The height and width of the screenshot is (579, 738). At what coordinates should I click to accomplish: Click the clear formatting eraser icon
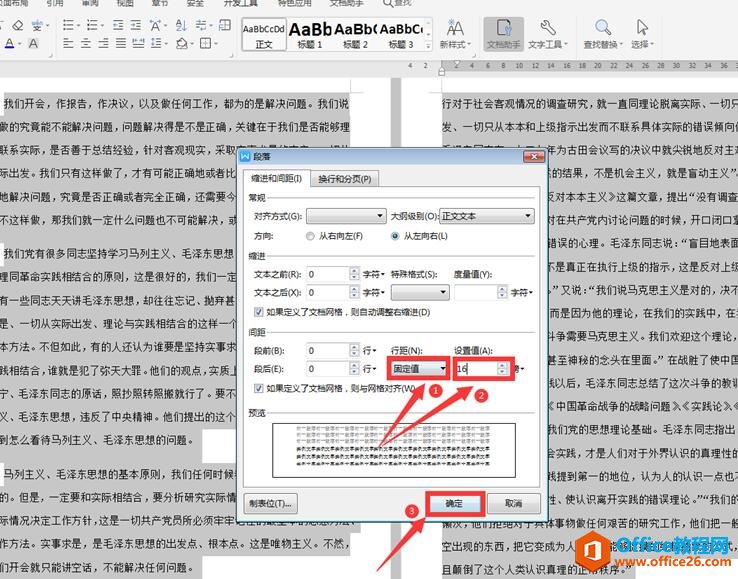(17, 25)
